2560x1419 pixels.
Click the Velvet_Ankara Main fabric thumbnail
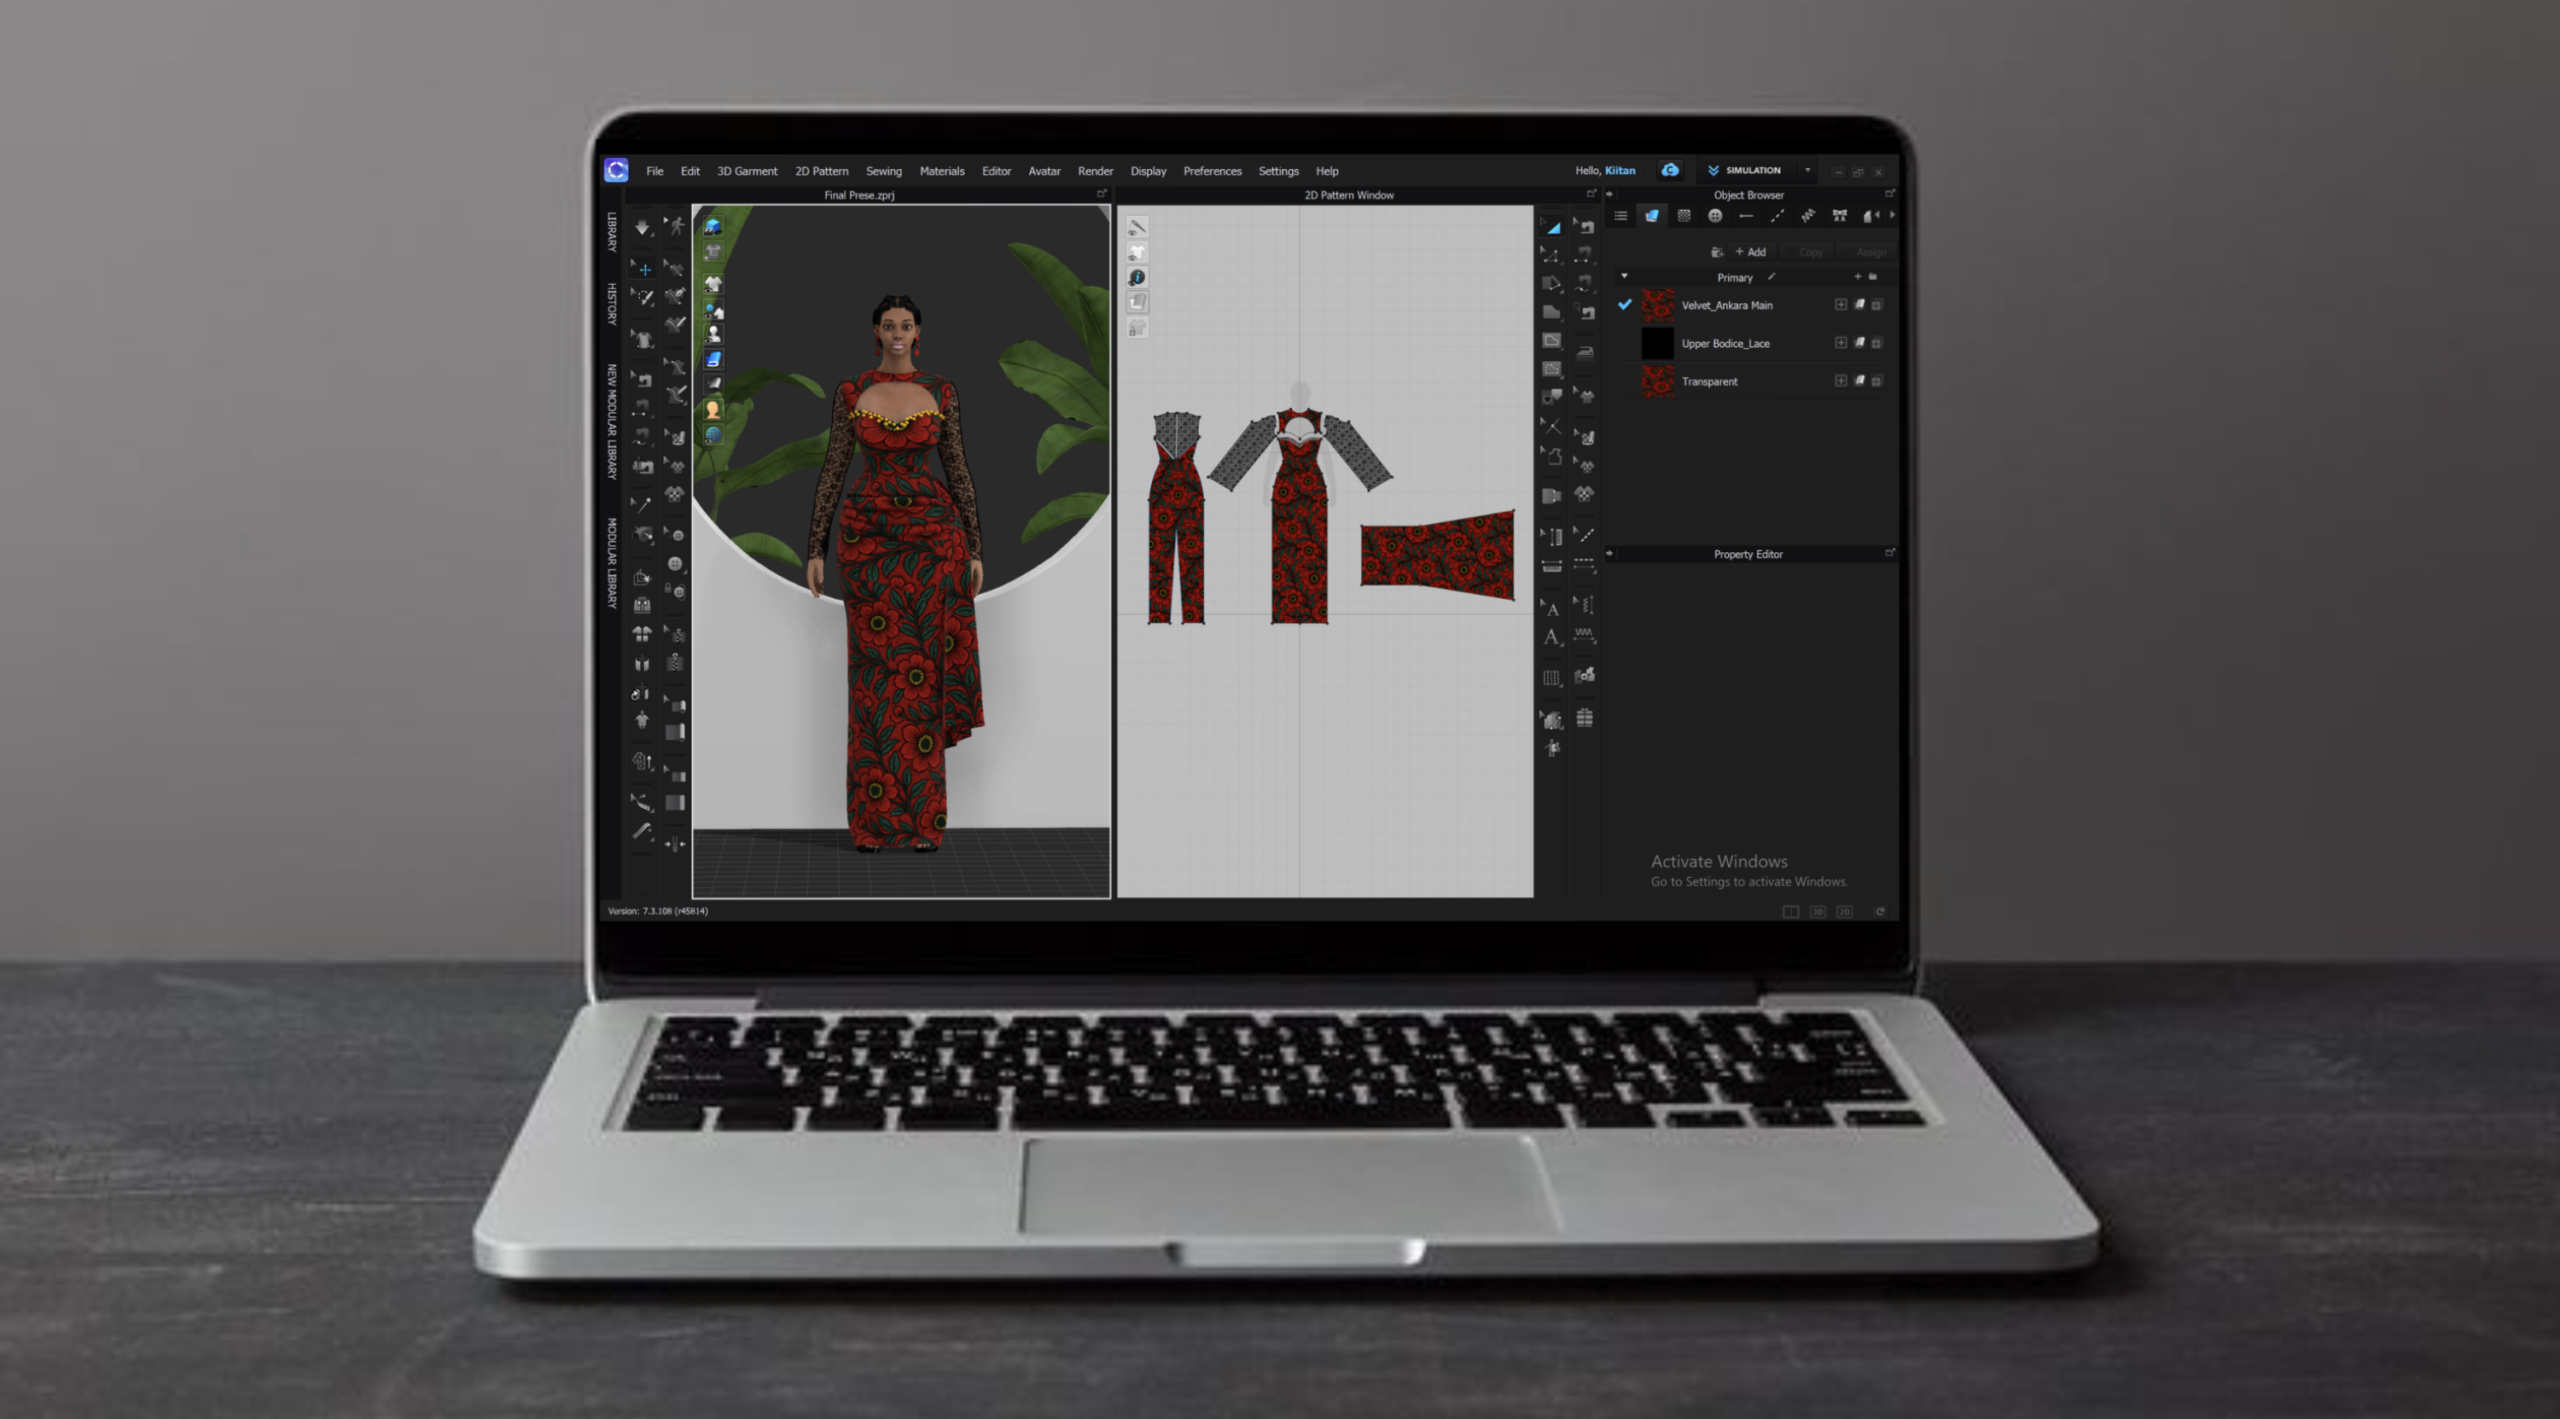pos(1658,306)
